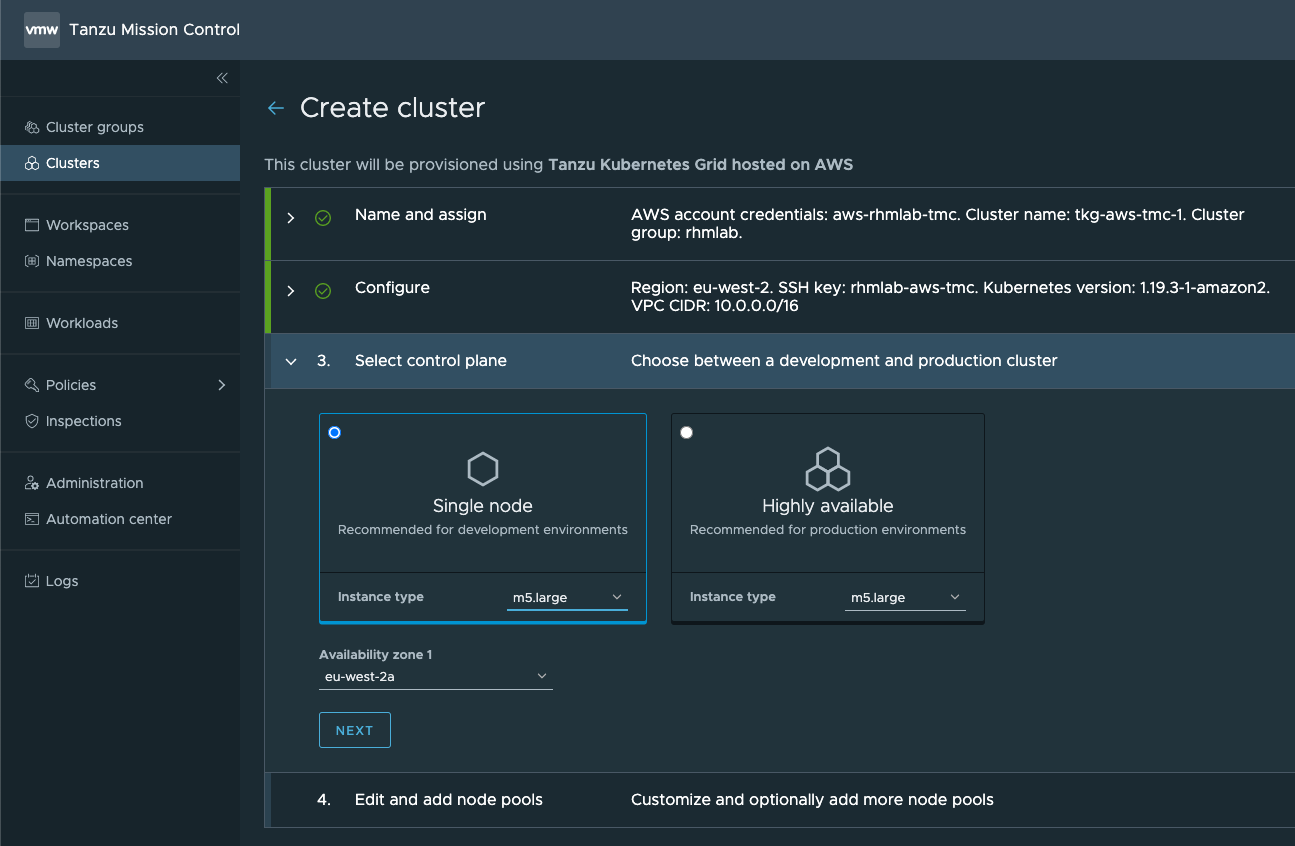
Task: Click 'Recommended for production environments' text
Action: (x=828, y=530)
